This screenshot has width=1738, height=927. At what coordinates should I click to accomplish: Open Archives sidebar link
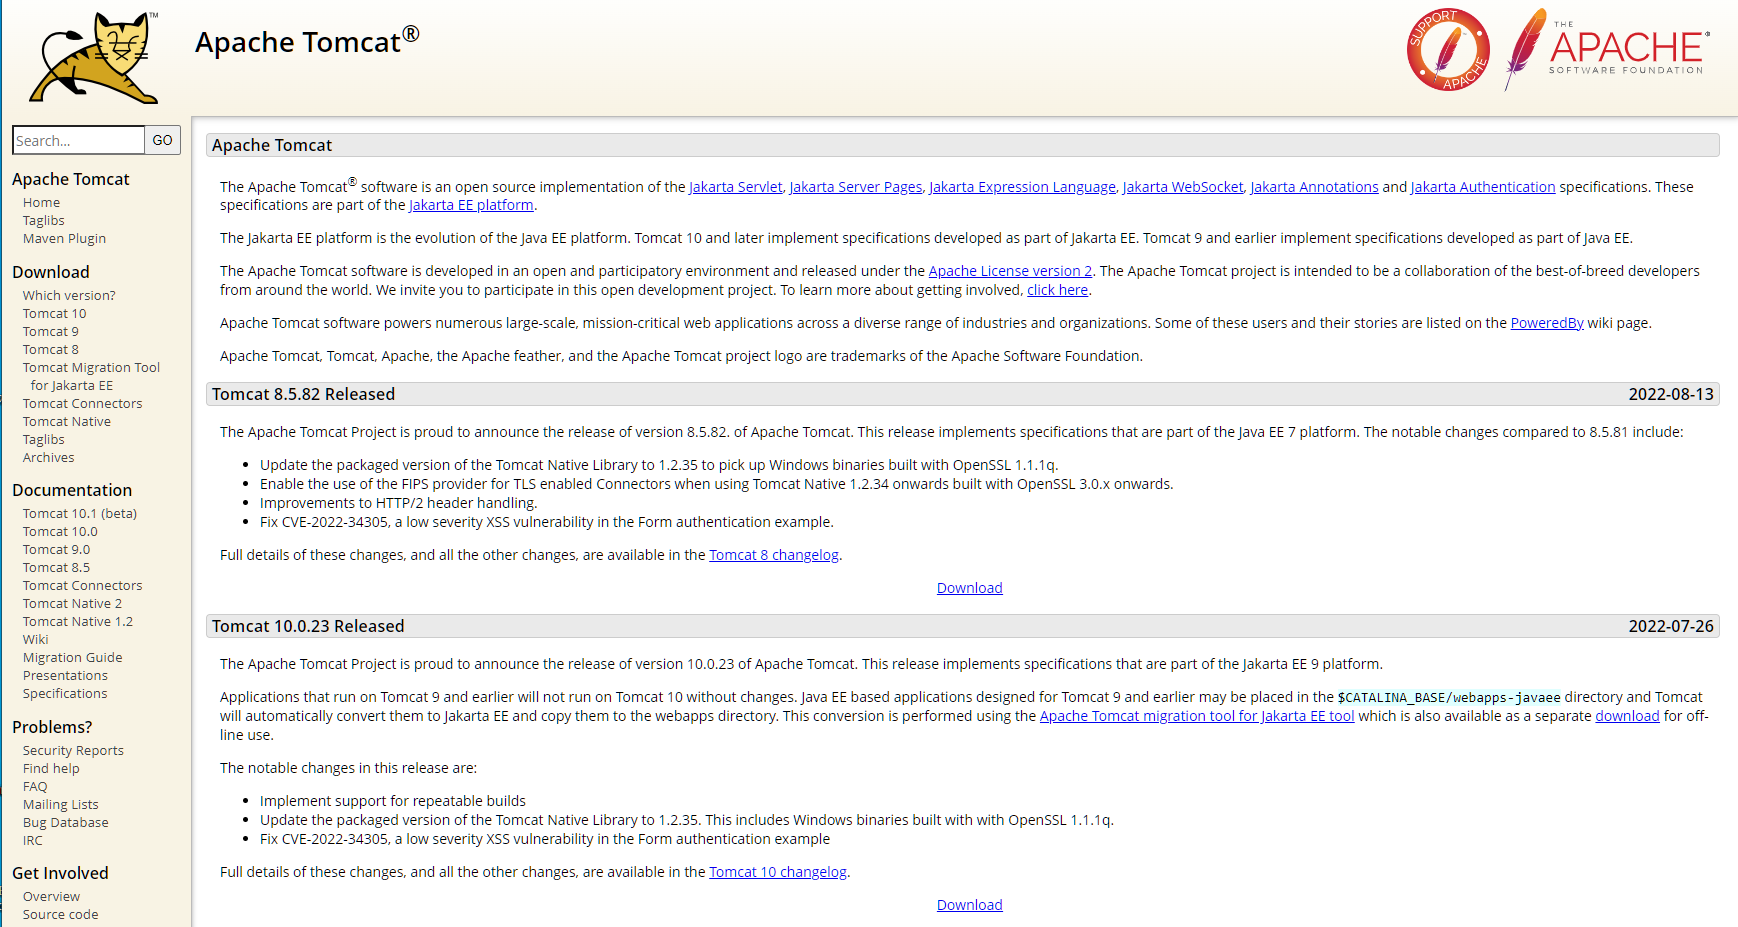click(x=49, y=457)
